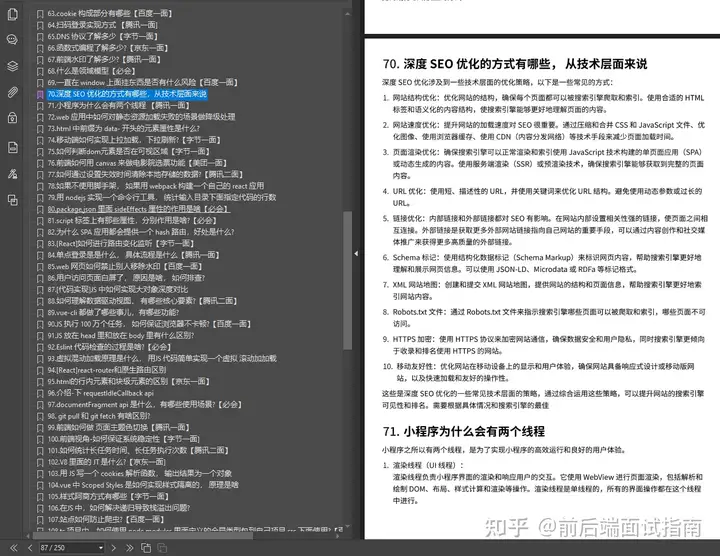This screenshot has height=556, width=720.
Task: Select bookmark 70 about deep SEO optimization
Action: (125, 94)
